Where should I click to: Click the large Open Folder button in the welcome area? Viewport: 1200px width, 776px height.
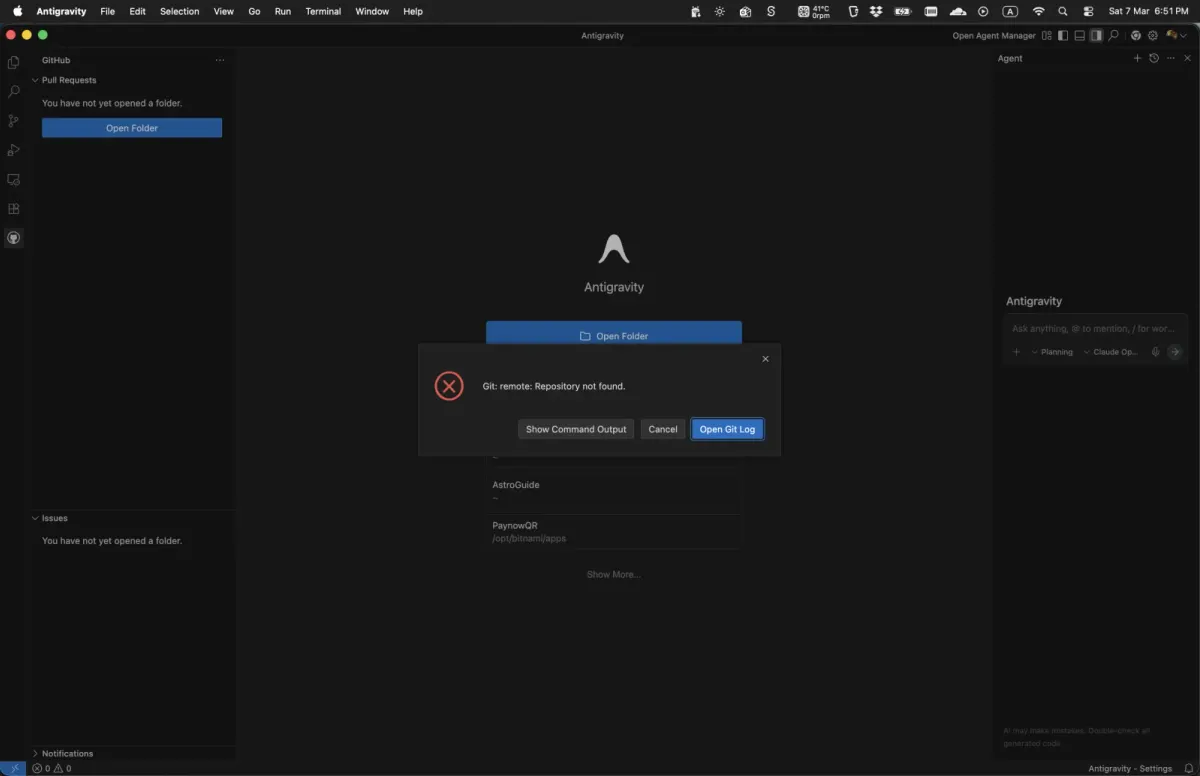pos(614,336)
